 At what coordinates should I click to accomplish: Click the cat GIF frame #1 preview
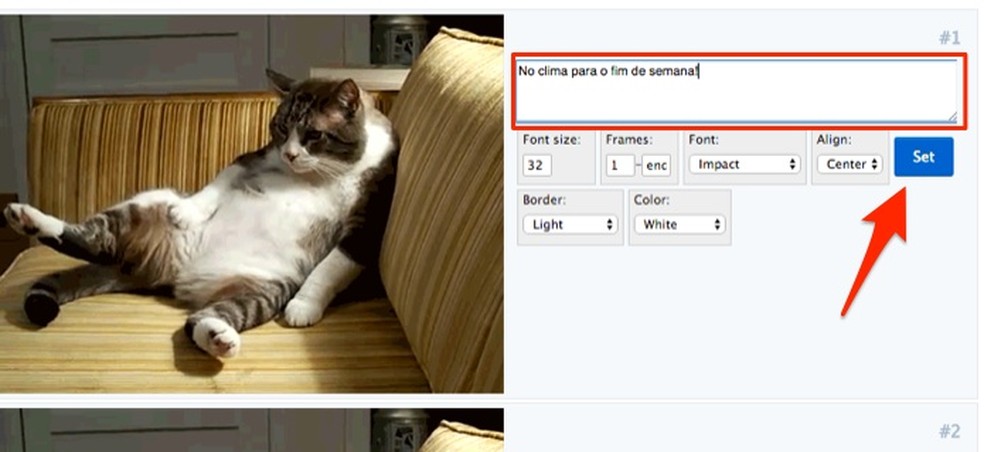click(251, 204)
